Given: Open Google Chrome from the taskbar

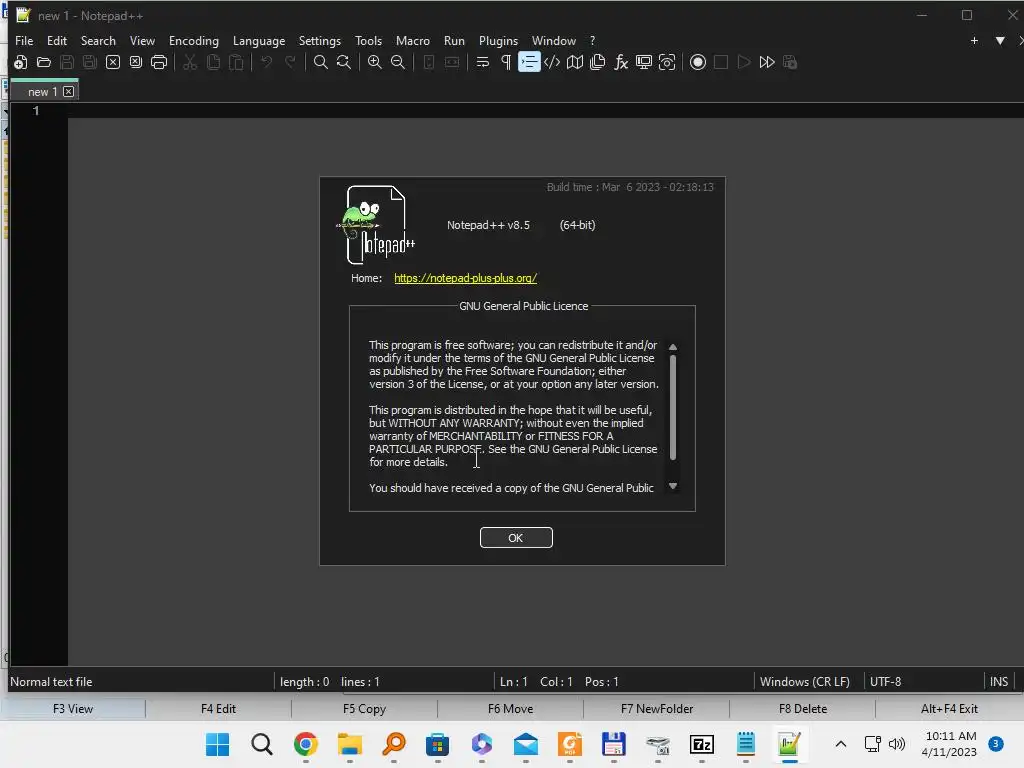Looking at the screenshot, I should pos(306,744).
